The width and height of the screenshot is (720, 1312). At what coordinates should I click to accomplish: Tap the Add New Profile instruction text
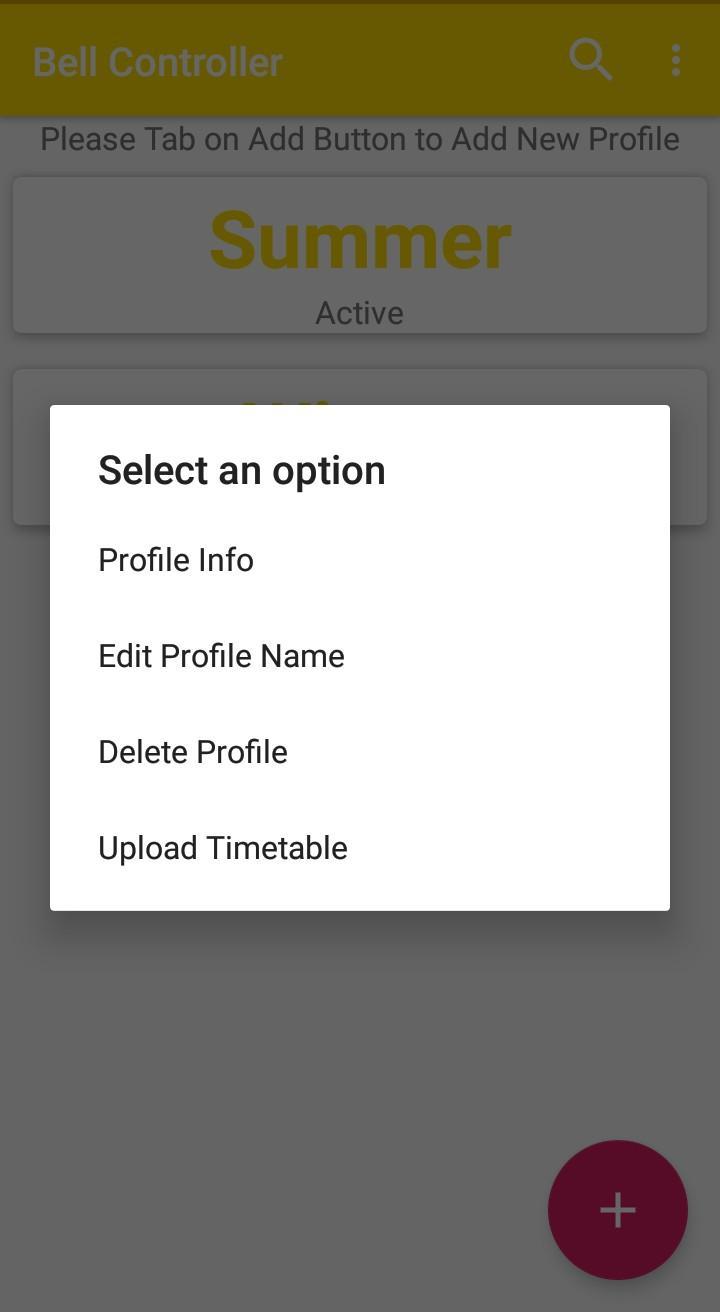click(x=360, y=139)
